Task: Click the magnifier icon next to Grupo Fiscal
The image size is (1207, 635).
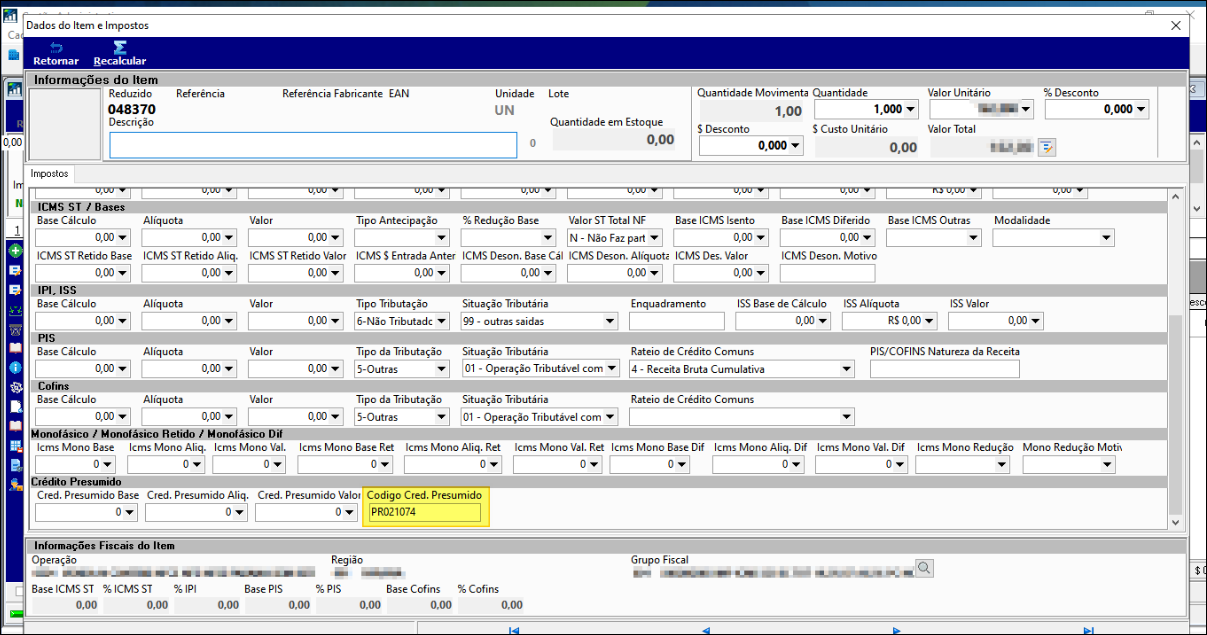Action: point(924,568)
